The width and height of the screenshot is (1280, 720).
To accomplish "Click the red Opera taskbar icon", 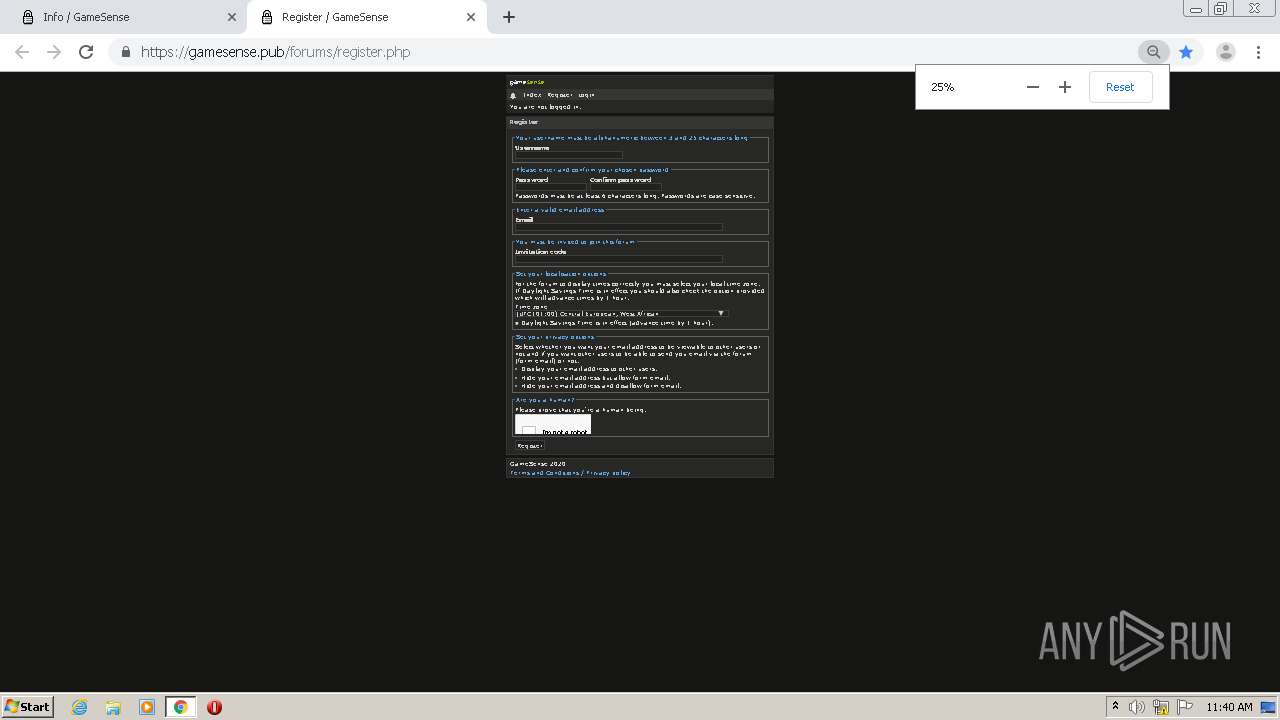I will point(214,707).
